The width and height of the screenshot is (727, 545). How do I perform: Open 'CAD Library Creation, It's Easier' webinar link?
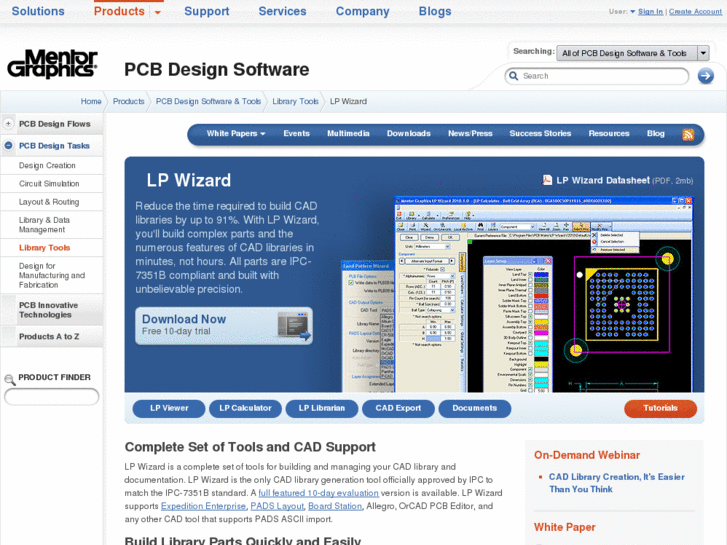point(617,483)
